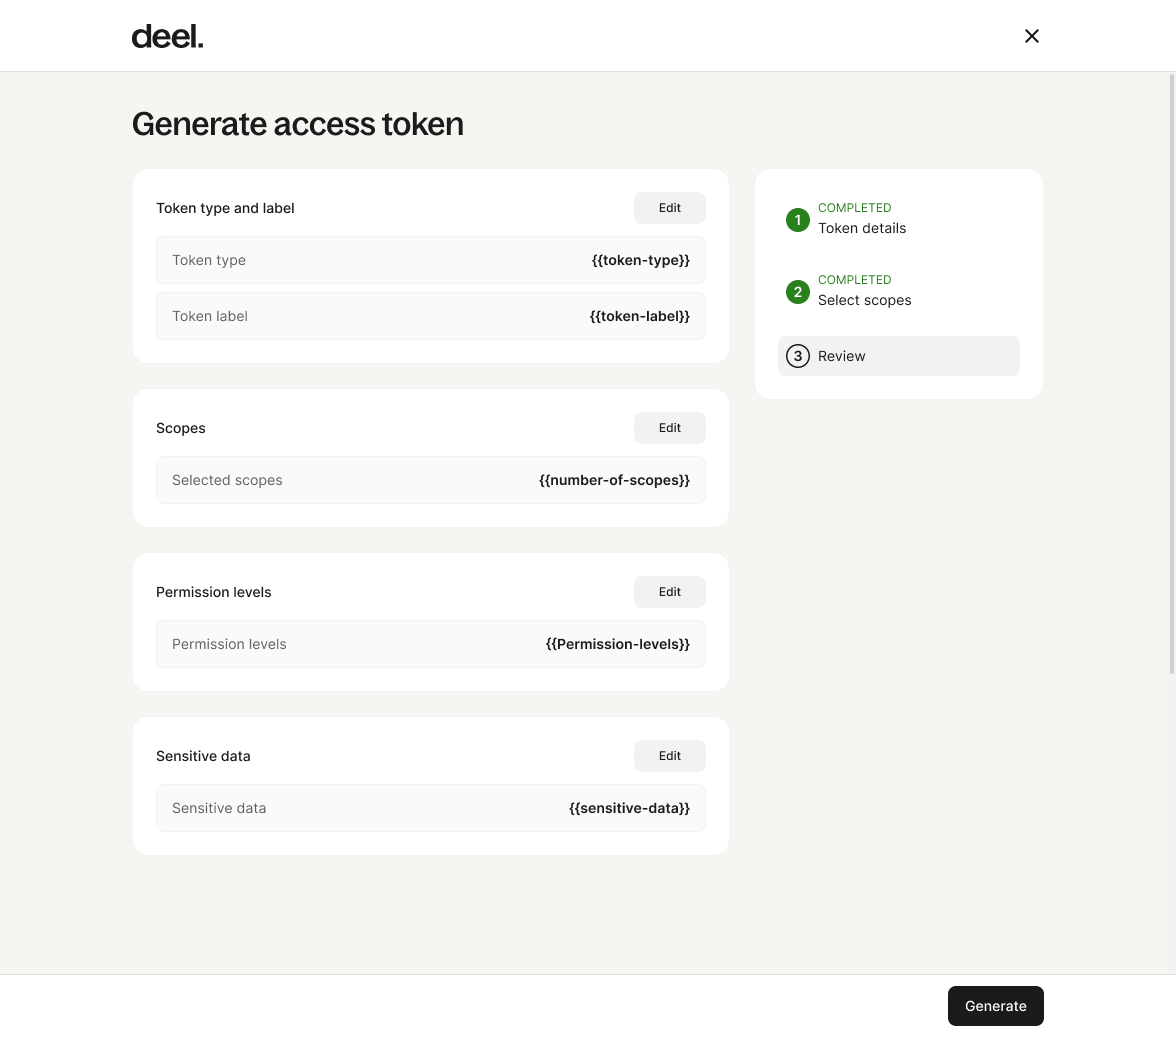Click the green step 1 circle icon

[x=797, y=220]
